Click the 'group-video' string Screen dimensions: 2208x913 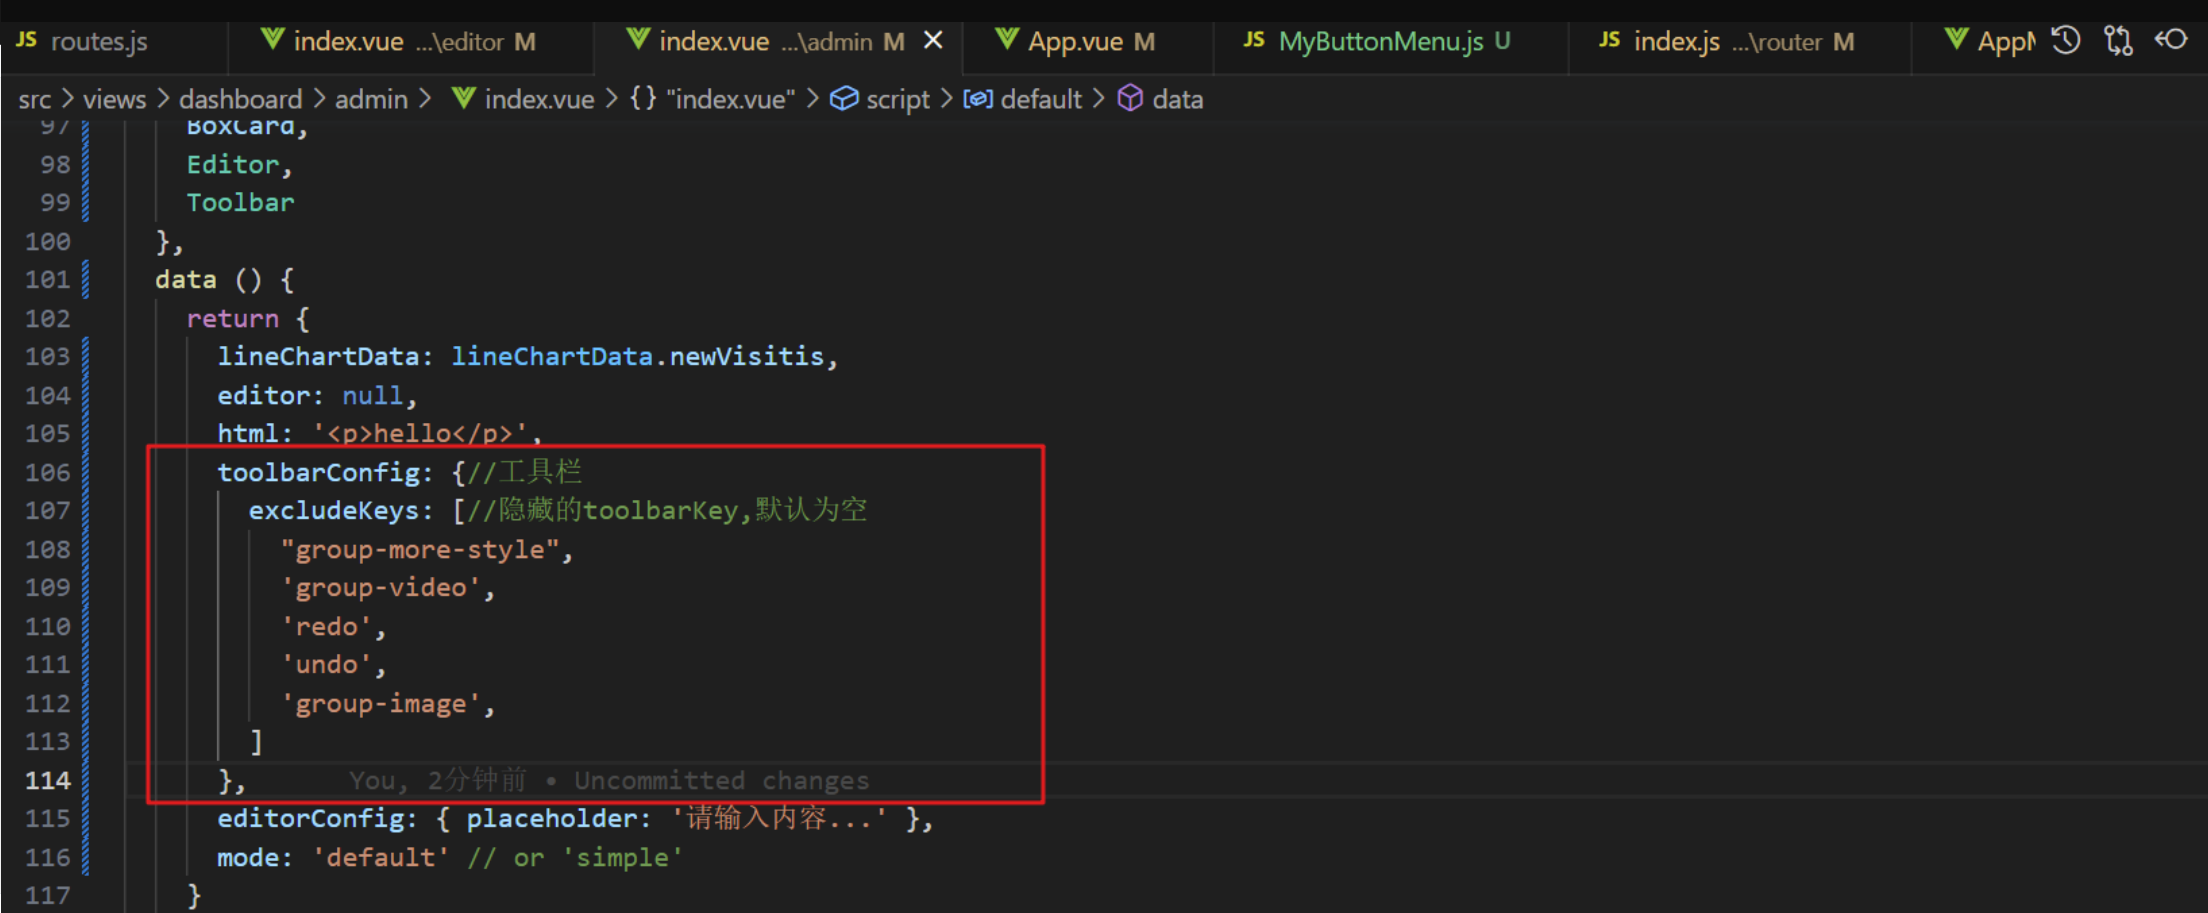coord(381,588)
